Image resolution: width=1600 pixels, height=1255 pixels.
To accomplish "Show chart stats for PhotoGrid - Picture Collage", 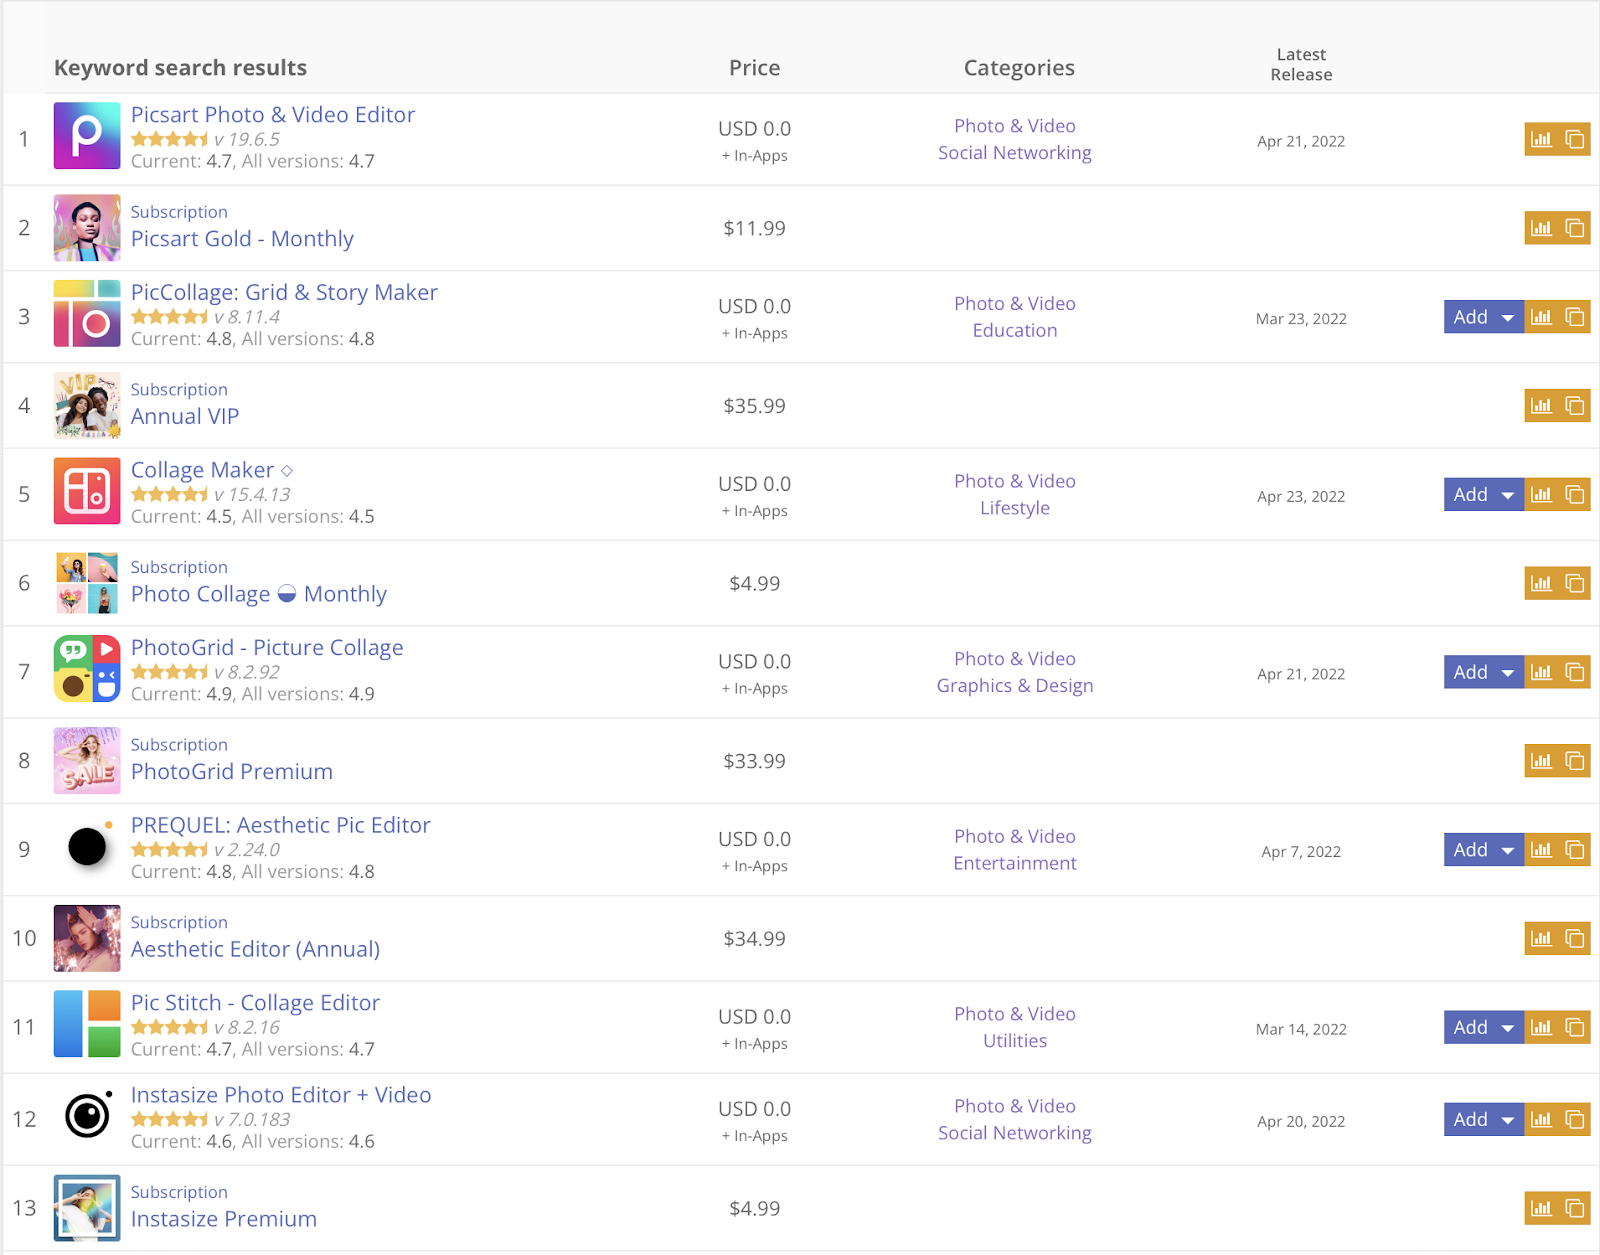I will tap(1541, 672).
